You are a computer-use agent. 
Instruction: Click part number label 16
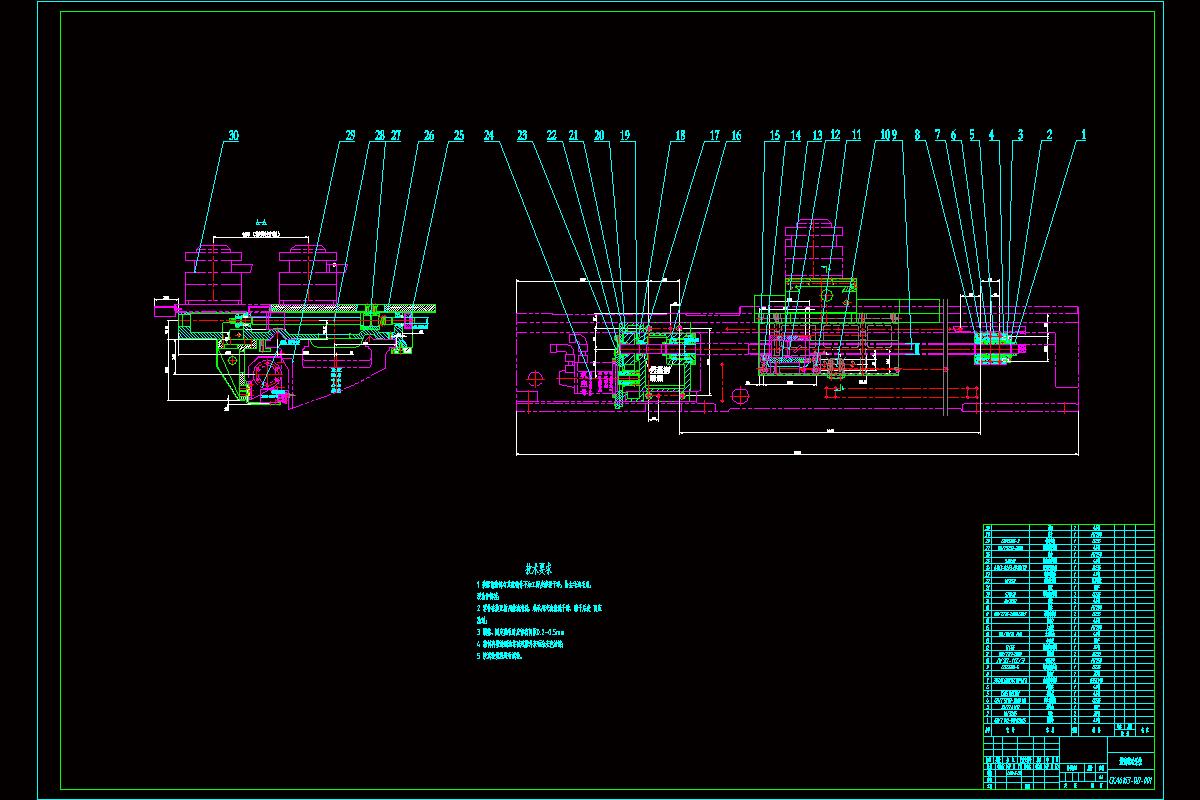[x=736, y=134]
